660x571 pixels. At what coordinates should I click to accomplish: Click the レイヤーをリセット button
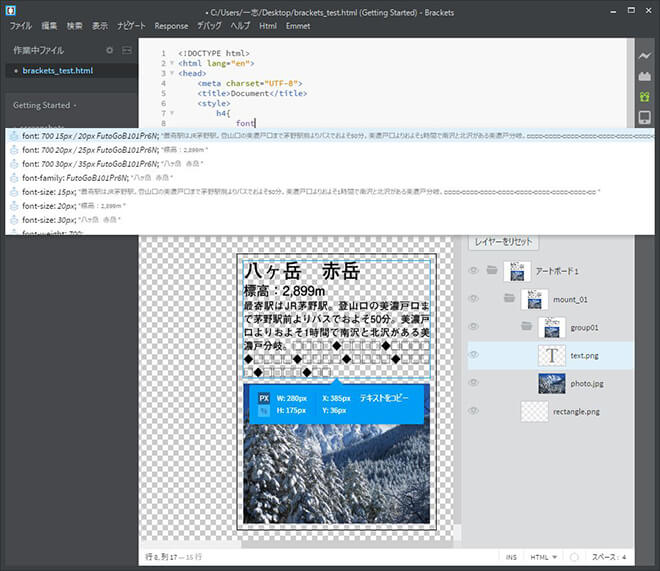coord(503,242)
